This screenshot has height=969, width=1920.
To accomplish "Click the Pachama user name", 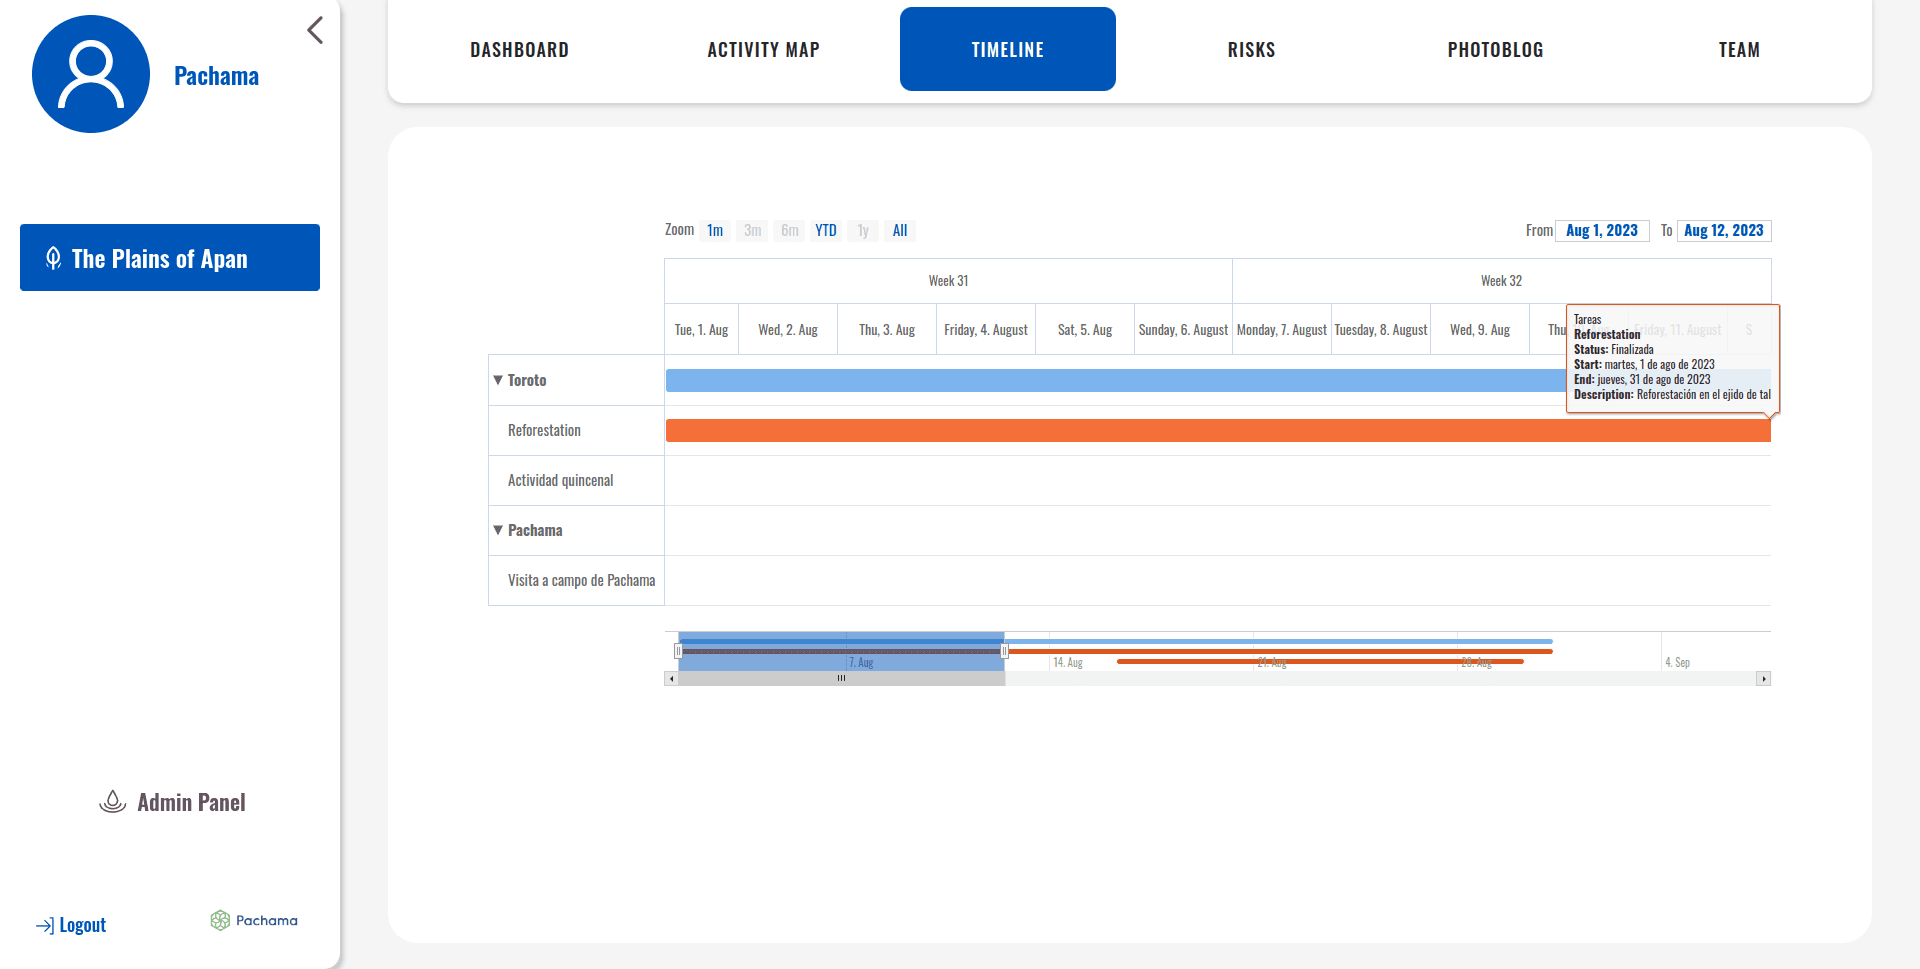I will (x=216, y=76).
